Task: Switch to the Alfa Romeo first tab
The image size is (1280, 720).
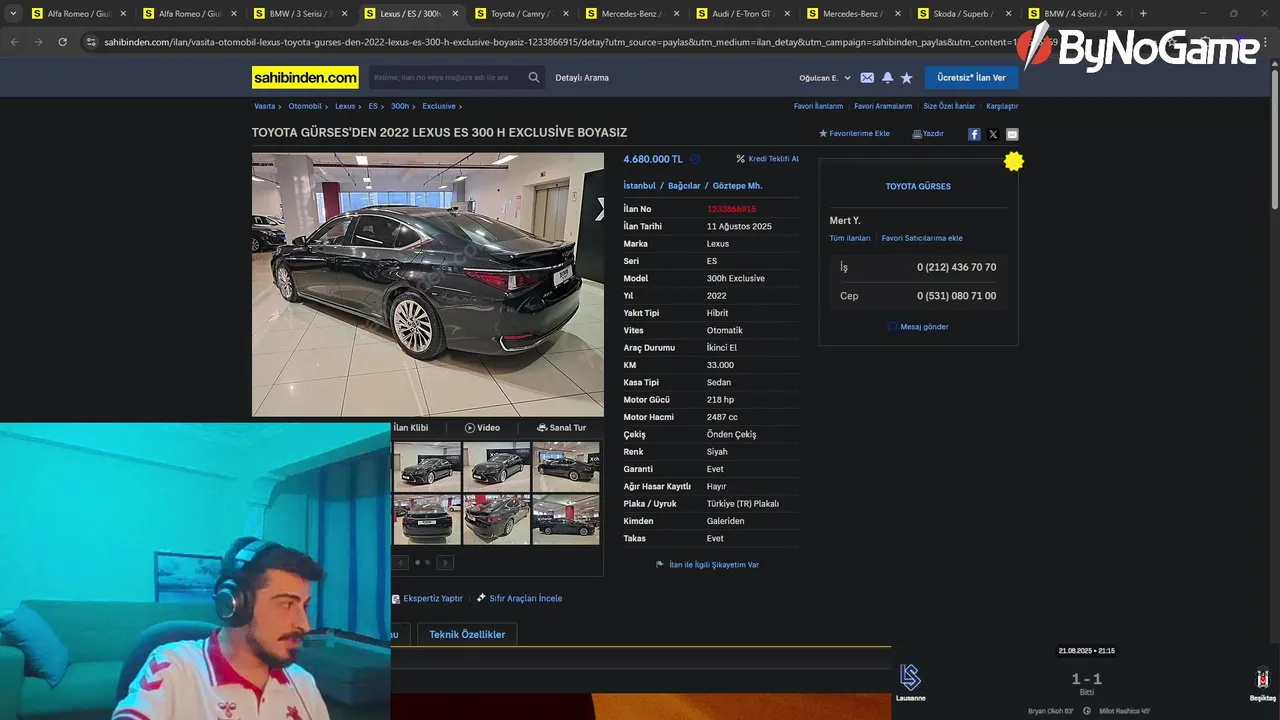Action: 78,14
